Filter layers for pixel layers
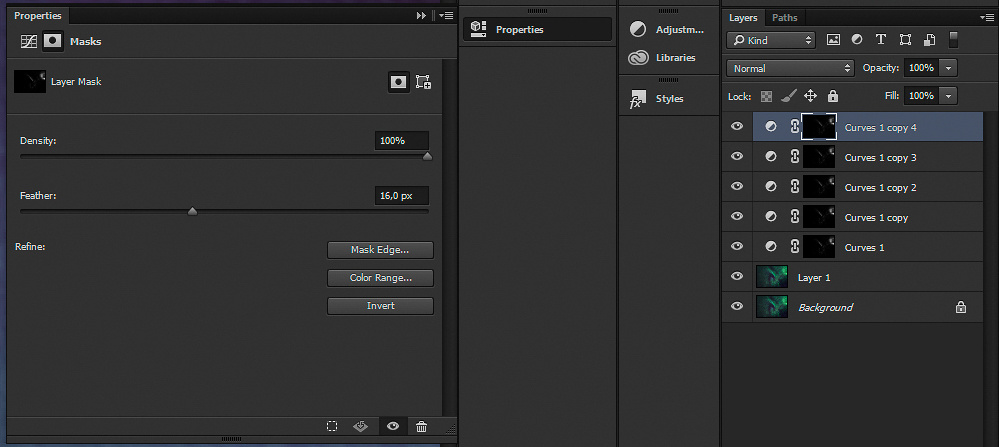The image size is (999, 447). 833,39
